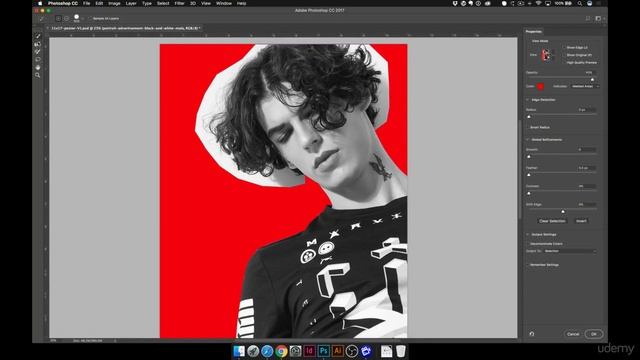Open the Output To dropdown
This screenshot has width=640, height=360.
(570, 251)
